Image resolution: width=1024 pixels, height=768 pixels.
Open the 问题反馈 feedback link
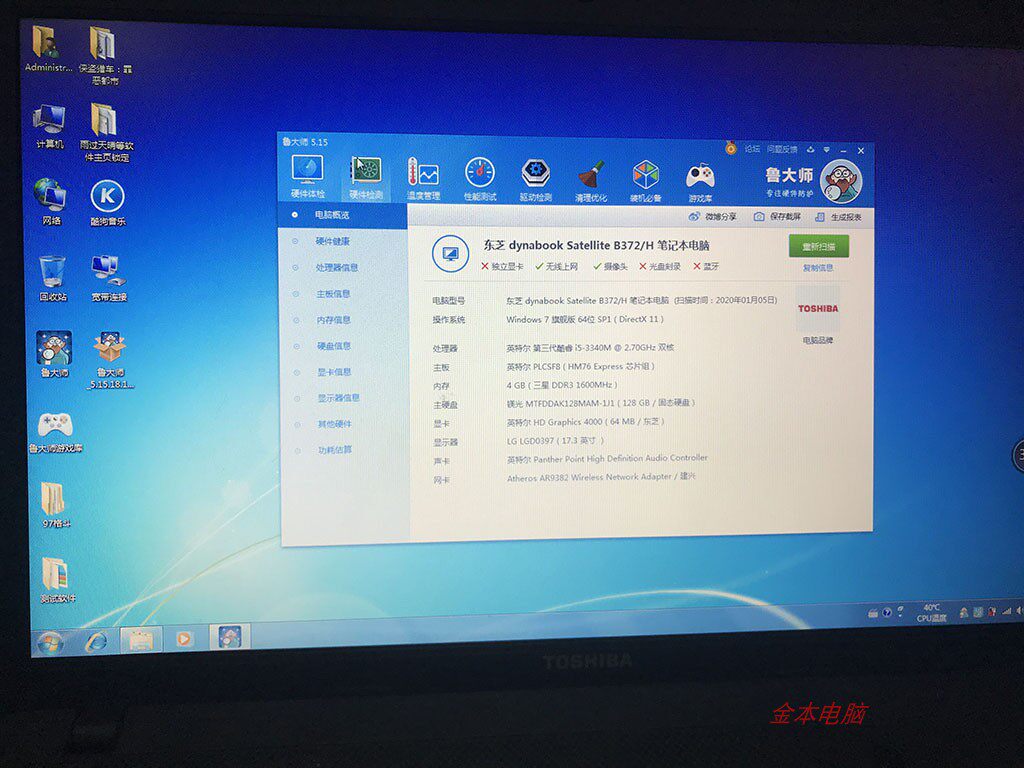tap(782, 150)
